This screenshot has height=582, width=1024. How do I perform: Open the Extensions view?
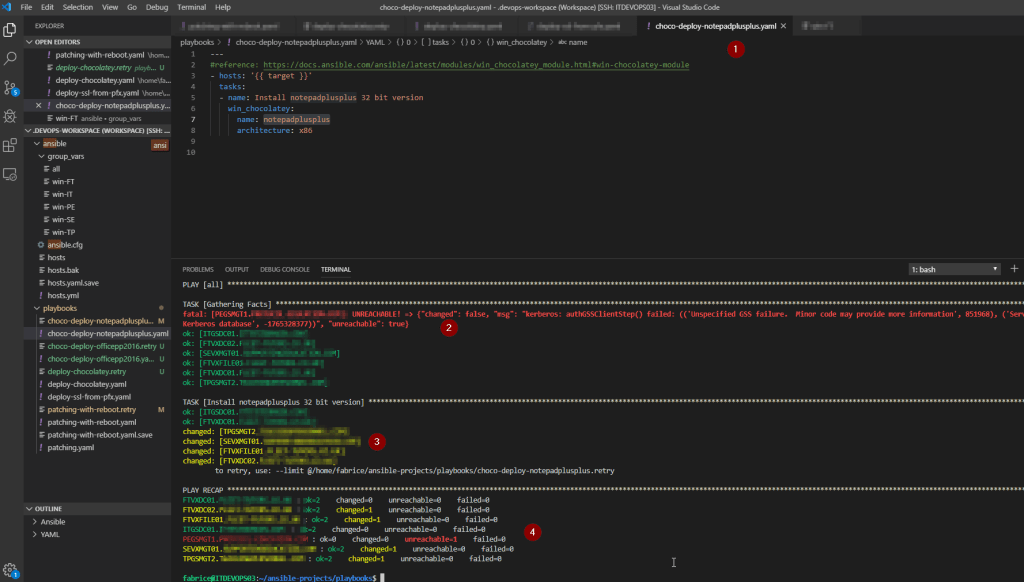11,146
